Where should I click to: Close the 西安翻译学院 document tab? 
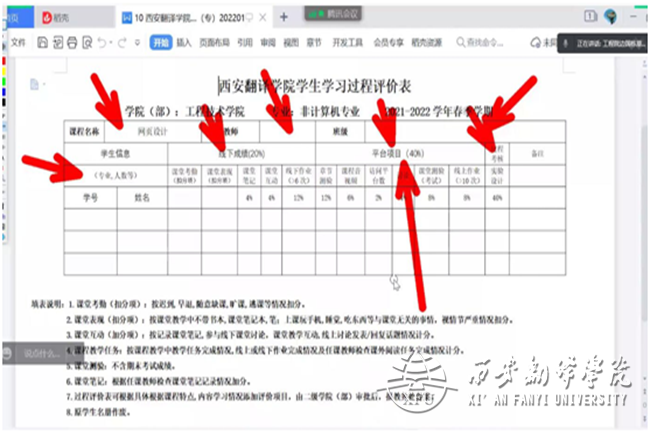click(262, 17)
